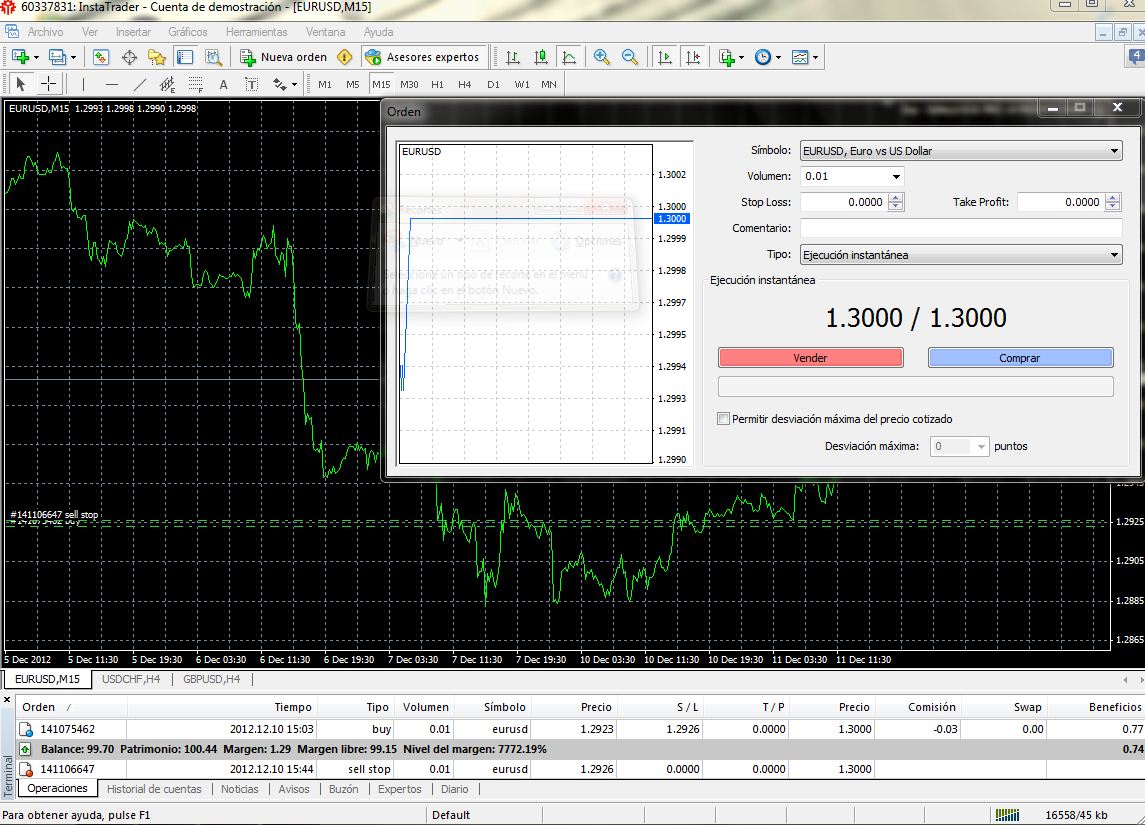The height and width of the screenshot is (825, 1145).
Task: Select the Fibonacci retracement tool
Action: (x=195, y=84)
